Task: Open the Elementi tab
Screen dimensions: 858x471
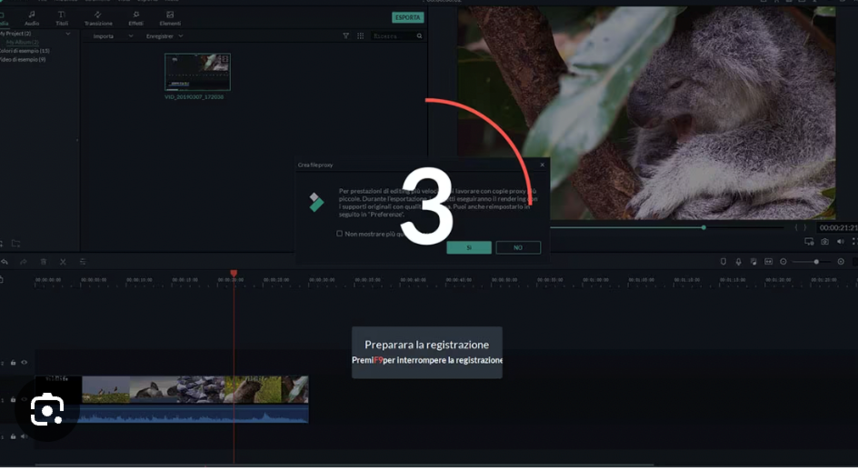Action: (x=170, y=18)
